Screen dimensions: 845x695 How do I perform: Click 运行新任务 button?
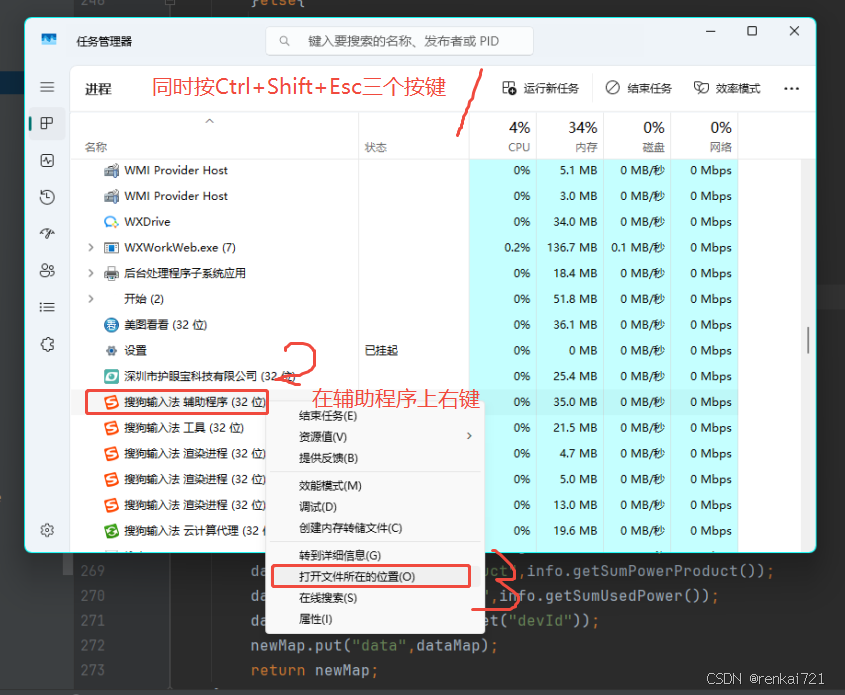541,88
